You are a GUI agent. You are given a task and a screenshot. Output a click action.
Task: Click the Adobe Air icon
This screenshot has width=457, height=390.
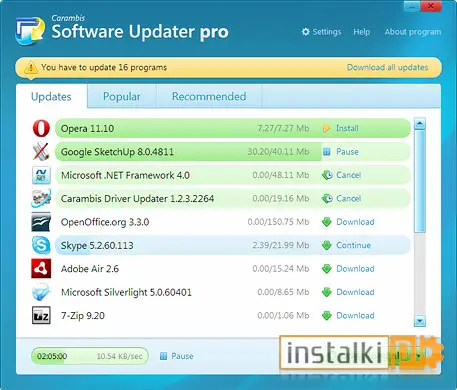click(41, 269)
